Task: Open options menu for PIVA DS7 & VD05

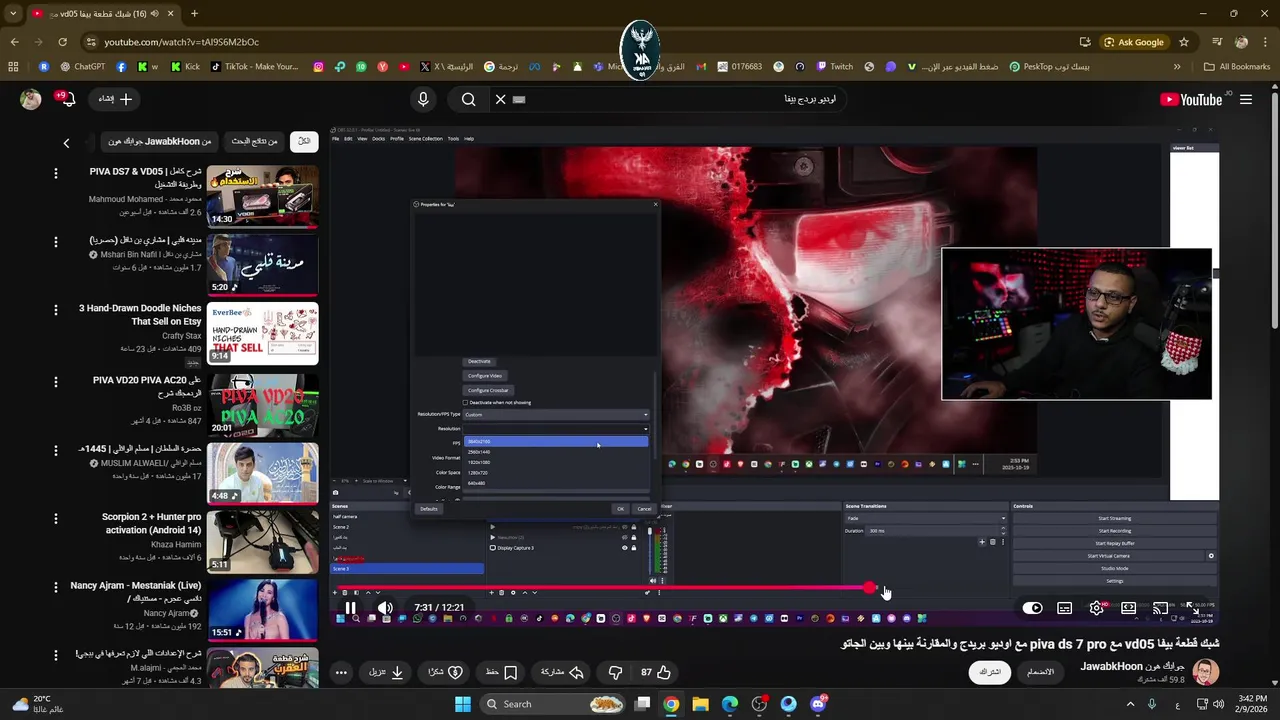Action: [x=56, y=174]
